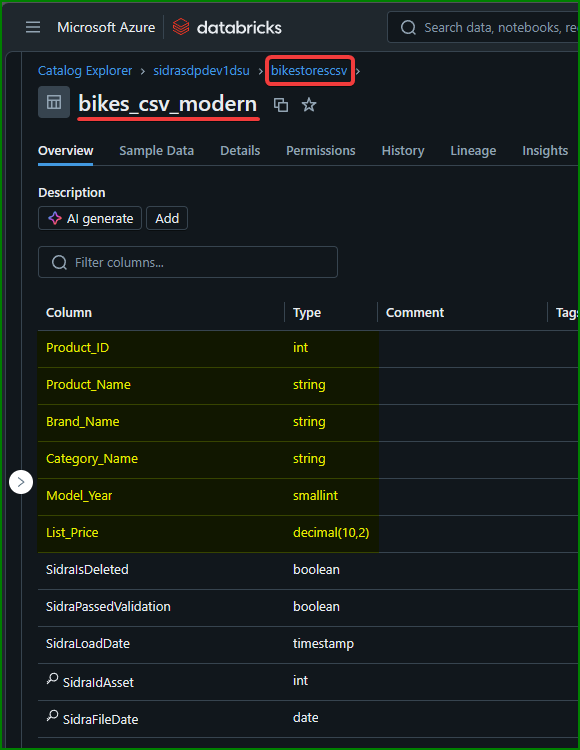Select the Product_Name column row
Image resolution: width=580 pixels, height=750 pixels.
(308, 385)
